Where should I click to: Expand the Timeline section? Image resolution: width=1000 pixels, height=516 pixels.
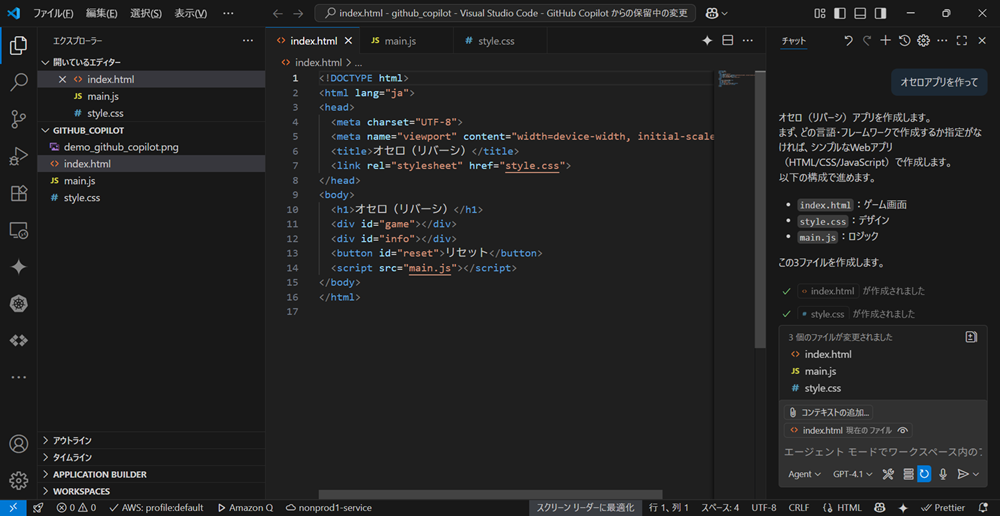151,457
